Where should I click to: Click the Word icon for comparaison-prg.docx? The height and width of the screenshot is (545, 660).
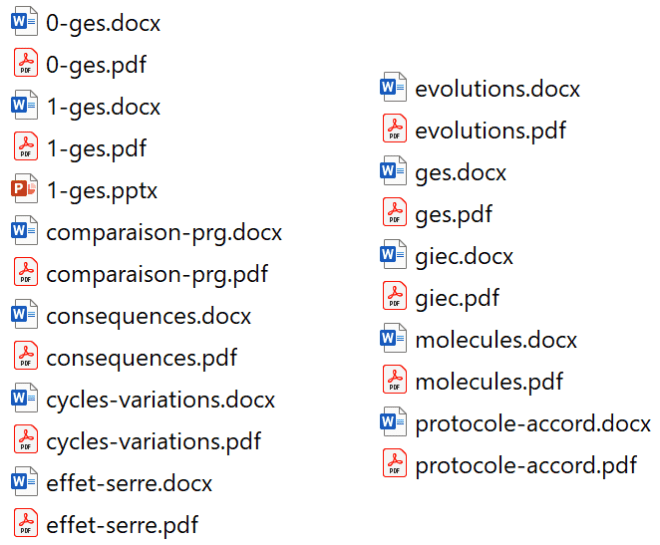tap(24, 232)
